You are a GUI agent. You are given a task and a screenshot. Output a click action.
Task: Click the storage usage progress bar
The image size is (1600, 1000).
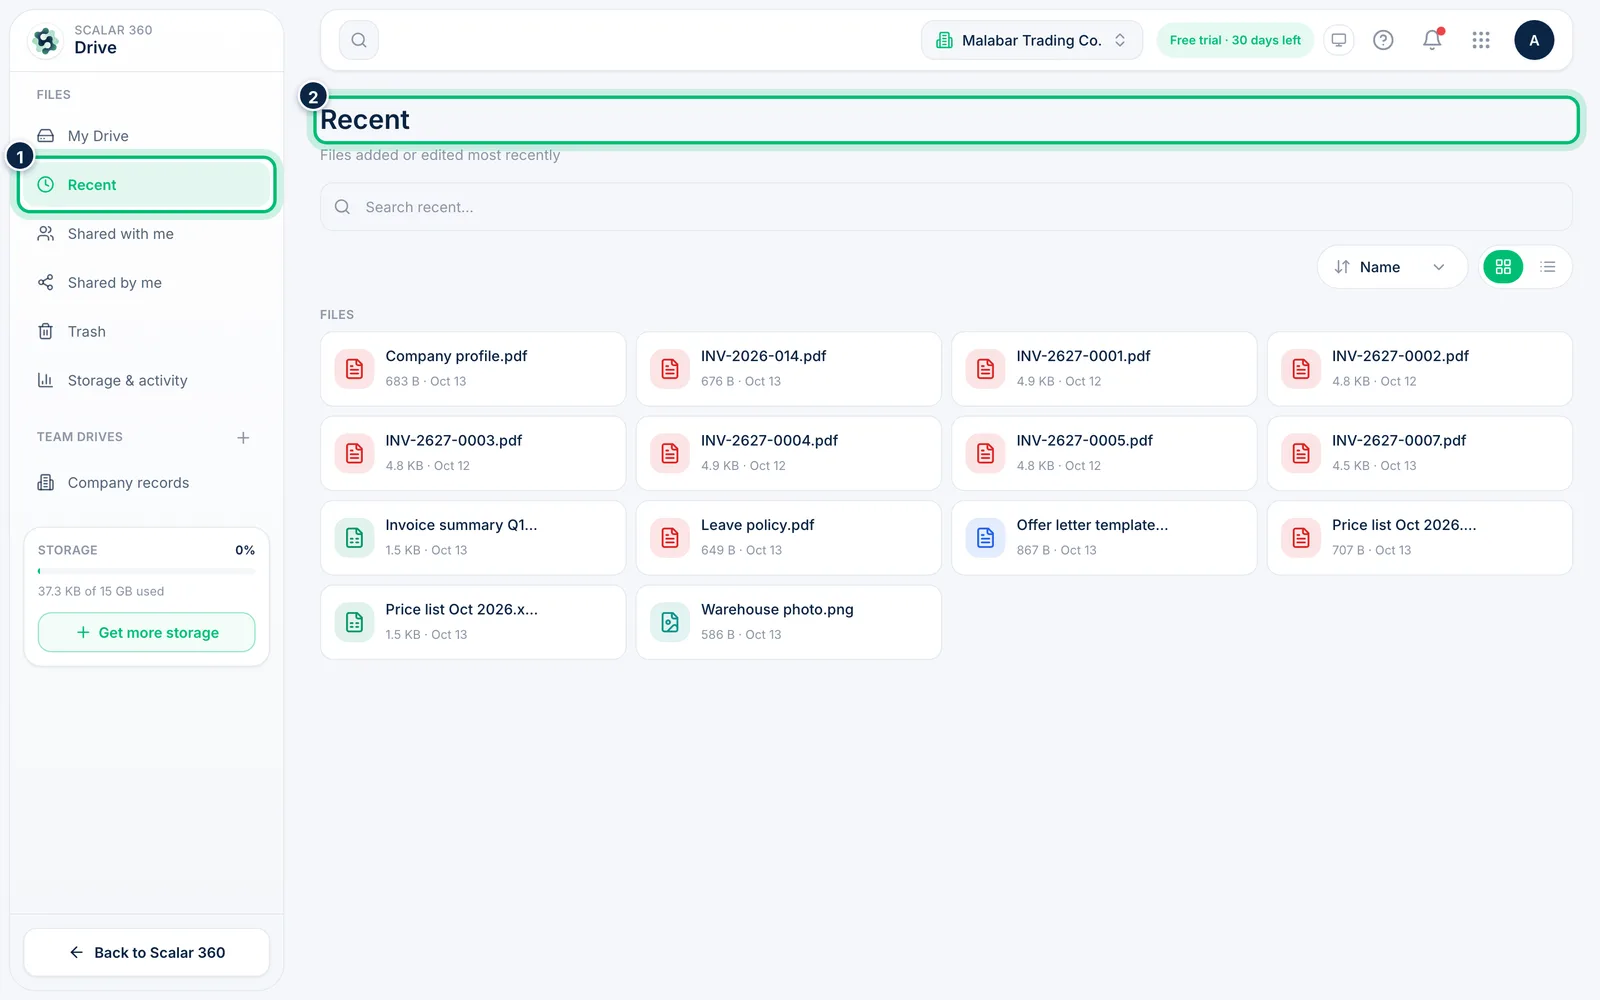point(146,571)
